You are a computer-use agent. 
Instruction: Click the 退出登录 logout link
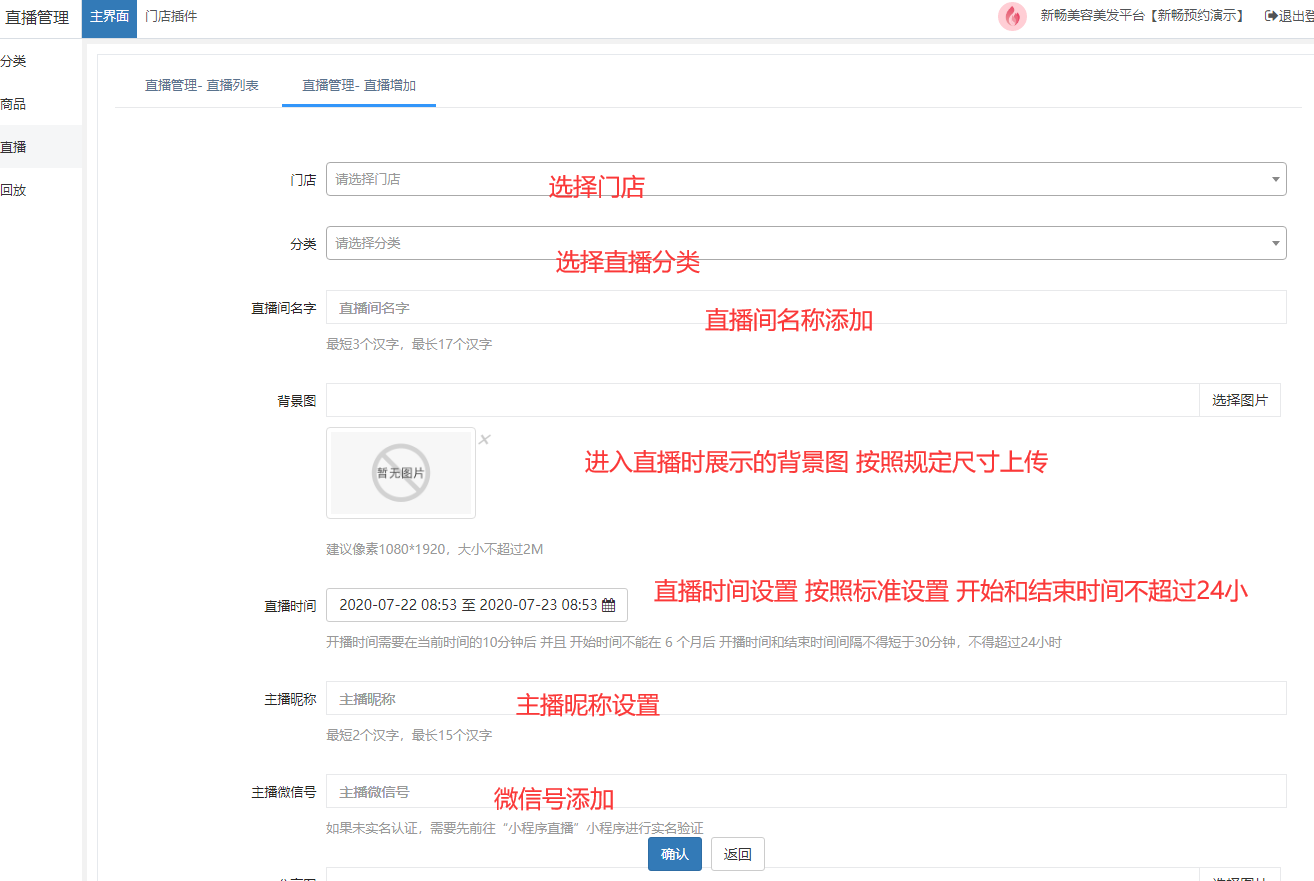click(x=1289, y=16)
